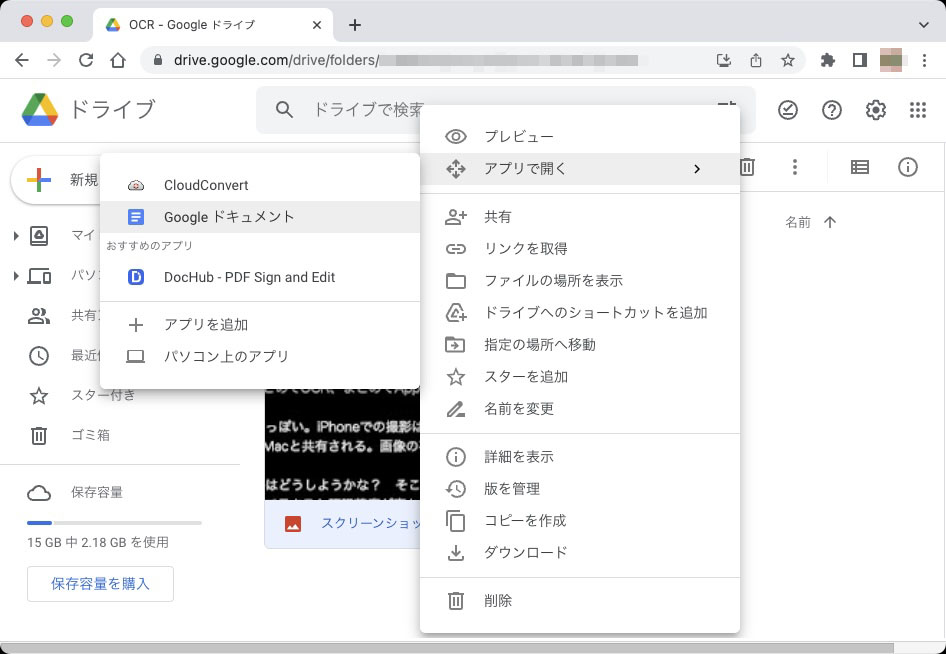Open Google Drive settings gear
The height and width of the screenshot is (654, 946).
pyautogui.click(x=875, y=110)
